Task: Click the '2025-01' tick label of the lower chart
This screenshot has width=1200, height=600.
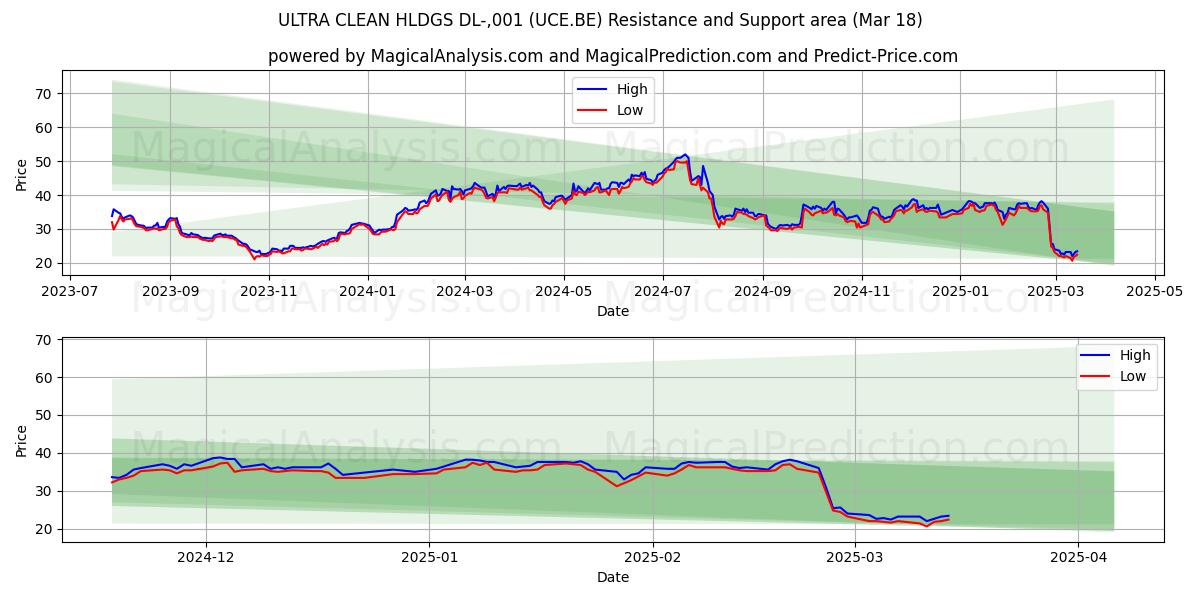Action: tap(430, 556)
